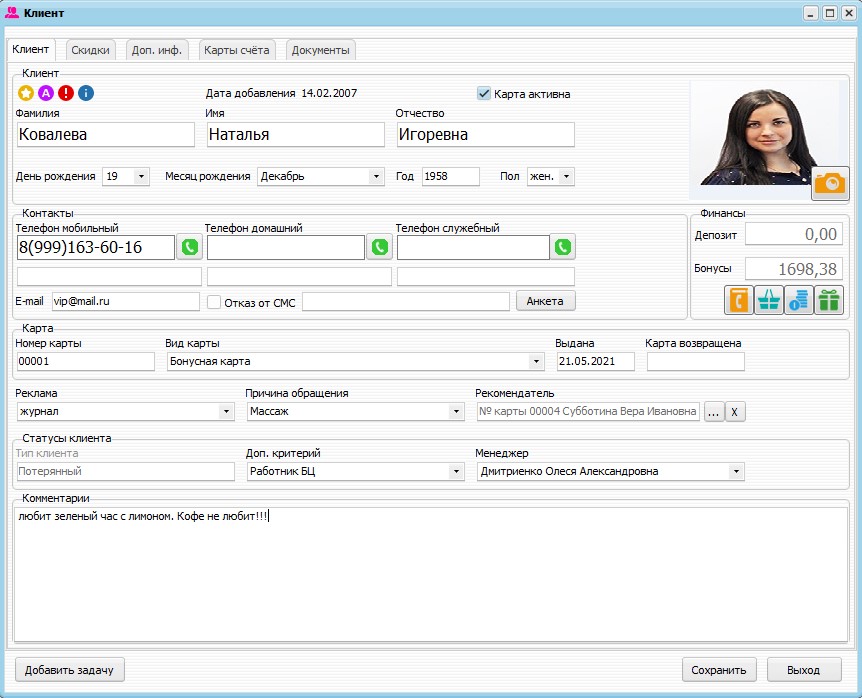Viewport: 862px width, 698px height.
Task: Open the orange phone book icon
Action: pos(739,300)
